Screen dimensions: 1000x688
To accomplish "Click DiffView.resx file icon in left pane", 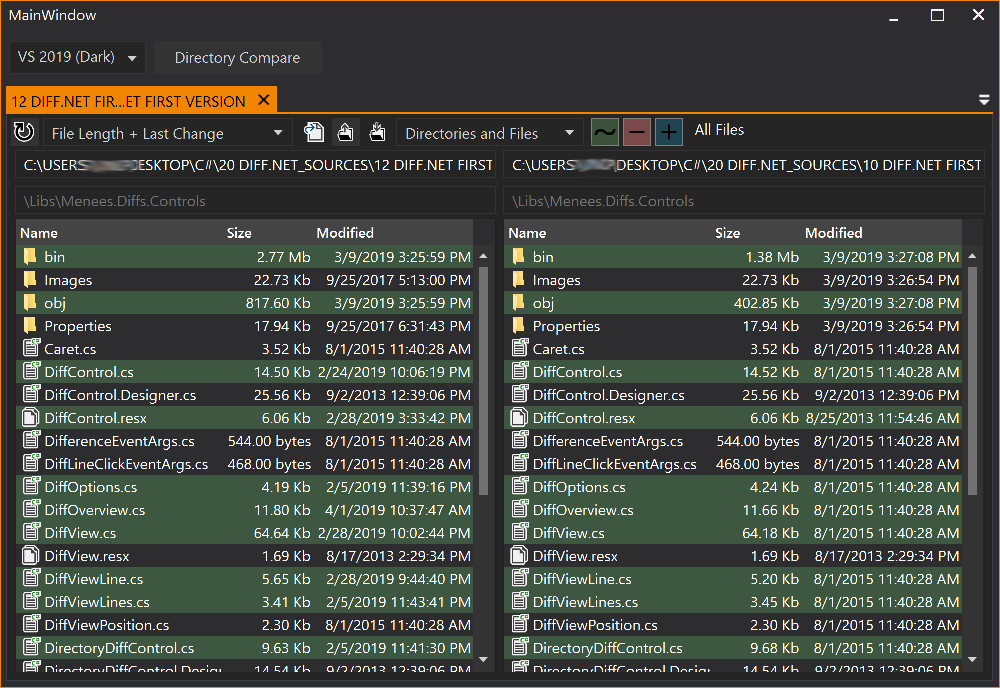I will (x=30, y=555).
